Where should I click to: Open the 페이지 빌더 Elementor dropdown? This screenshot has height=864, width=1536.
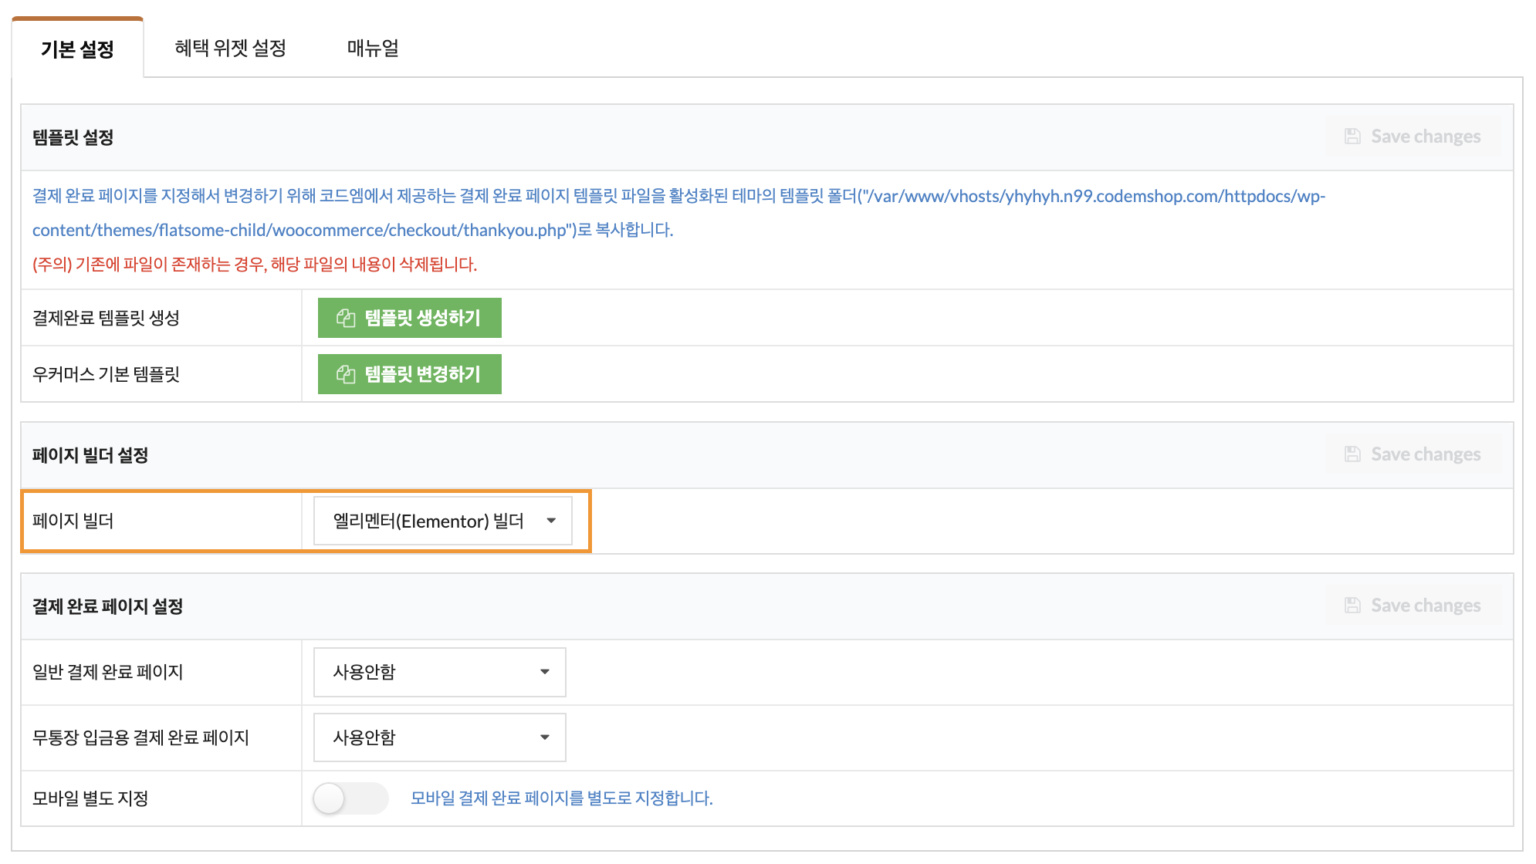(442, 521)
